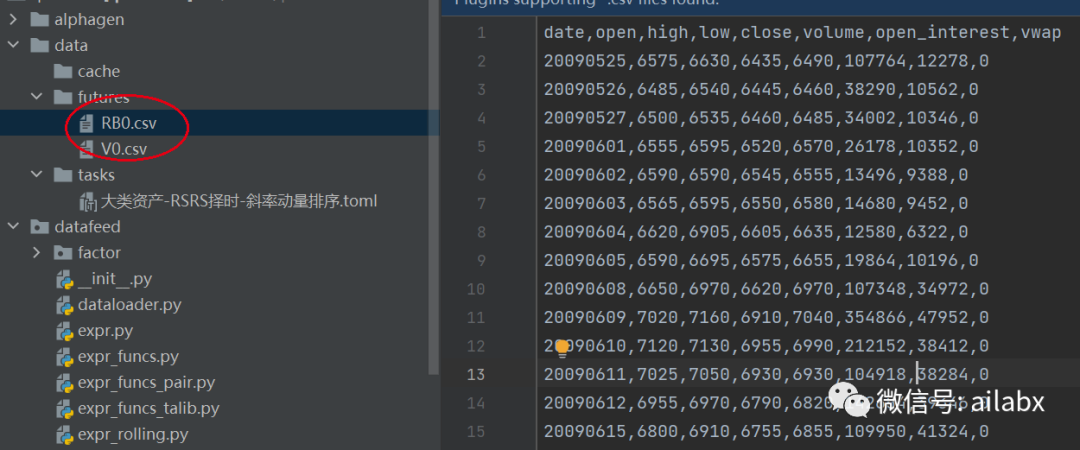
Task: Click the expr_funcs_pair.py Python file icon
Action: (x=65, y=382)
